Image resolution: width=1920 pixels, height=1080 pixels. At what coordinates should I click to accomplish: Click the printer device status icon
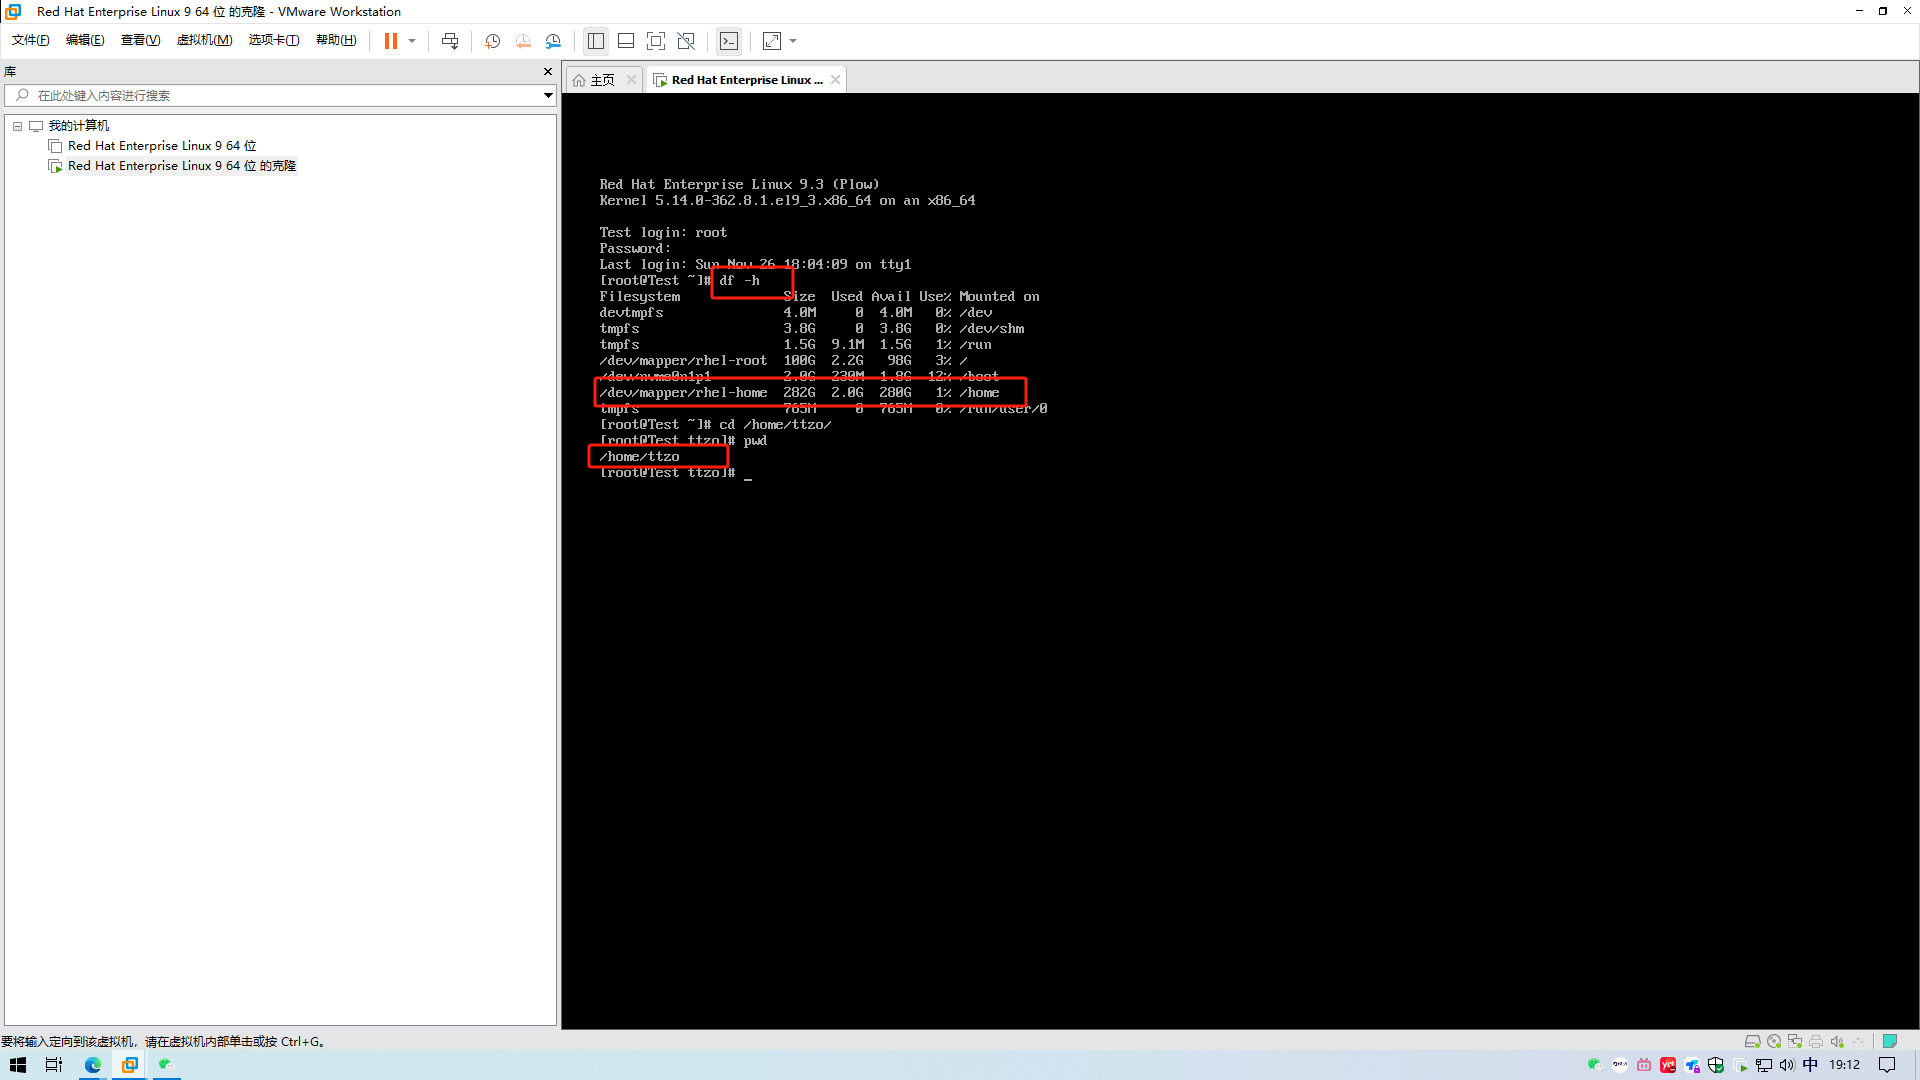coord(1816,1041)
